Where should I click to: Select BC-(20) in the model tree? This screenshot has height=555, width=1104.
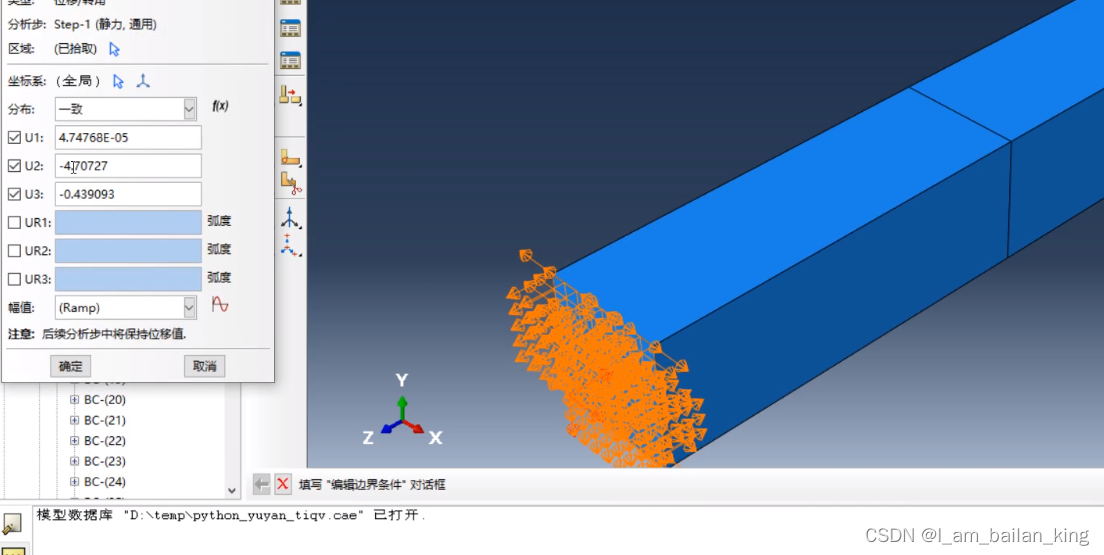click(x=105, y=400)
